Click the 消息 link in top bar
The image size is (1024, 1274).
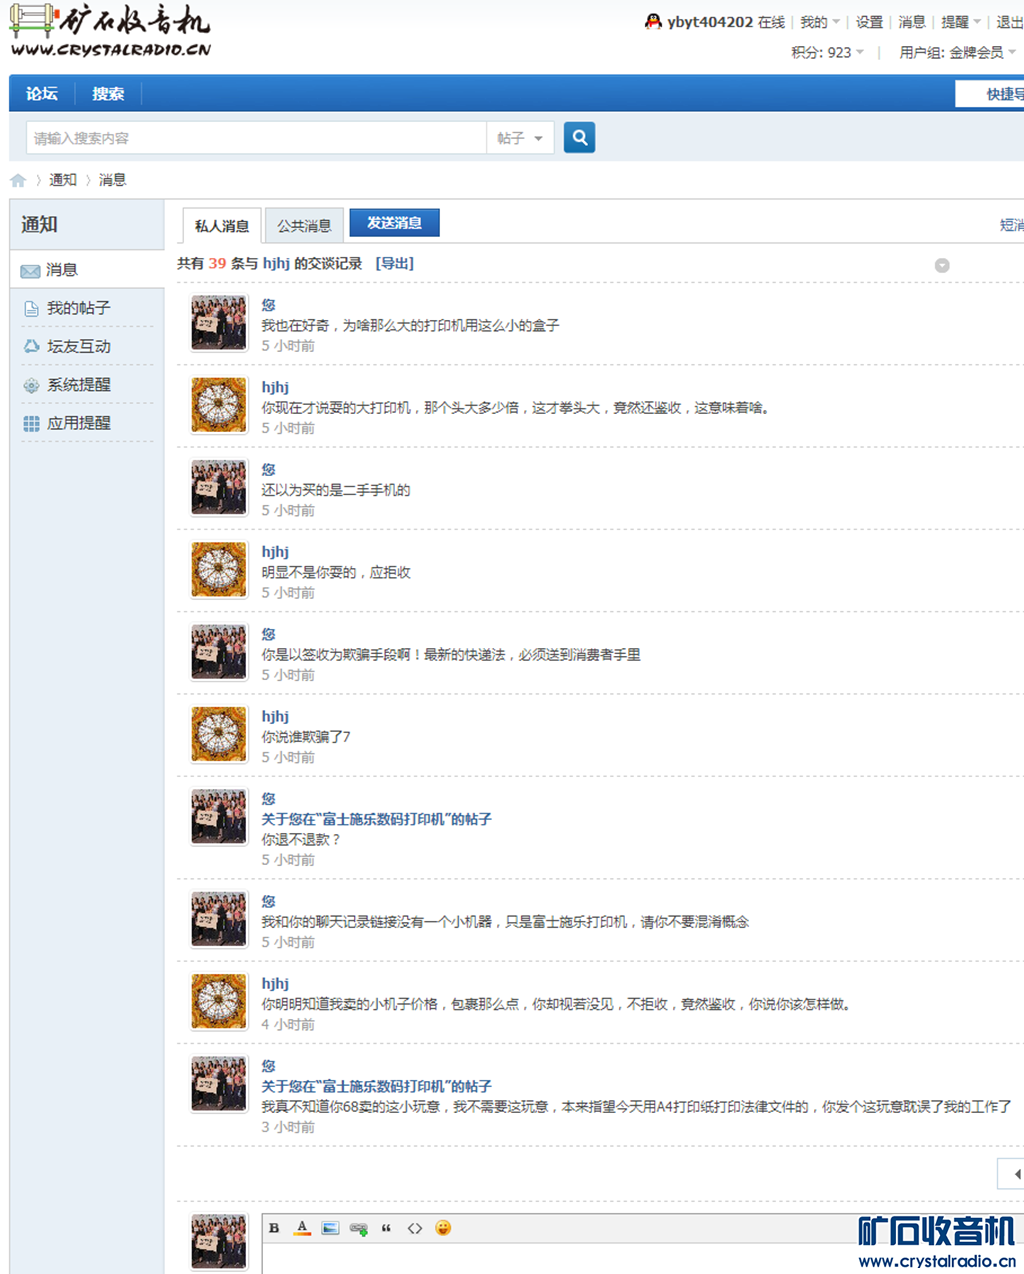pos(911,22)
